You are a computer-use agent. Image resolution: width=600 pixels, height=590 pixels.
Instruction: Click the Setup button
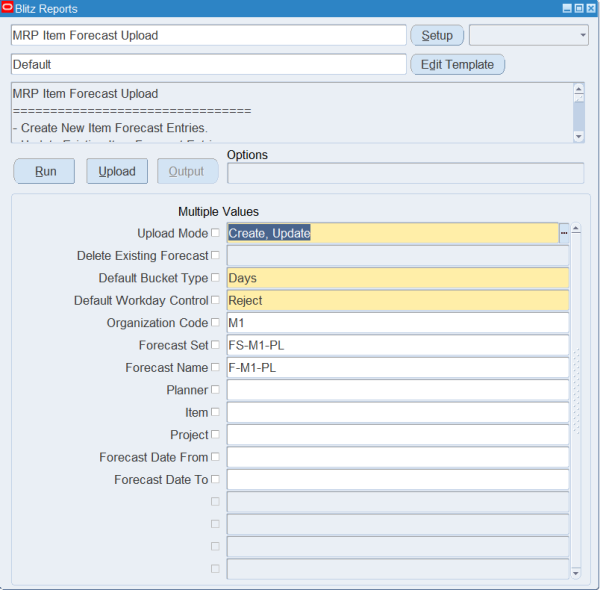(437, 36)
